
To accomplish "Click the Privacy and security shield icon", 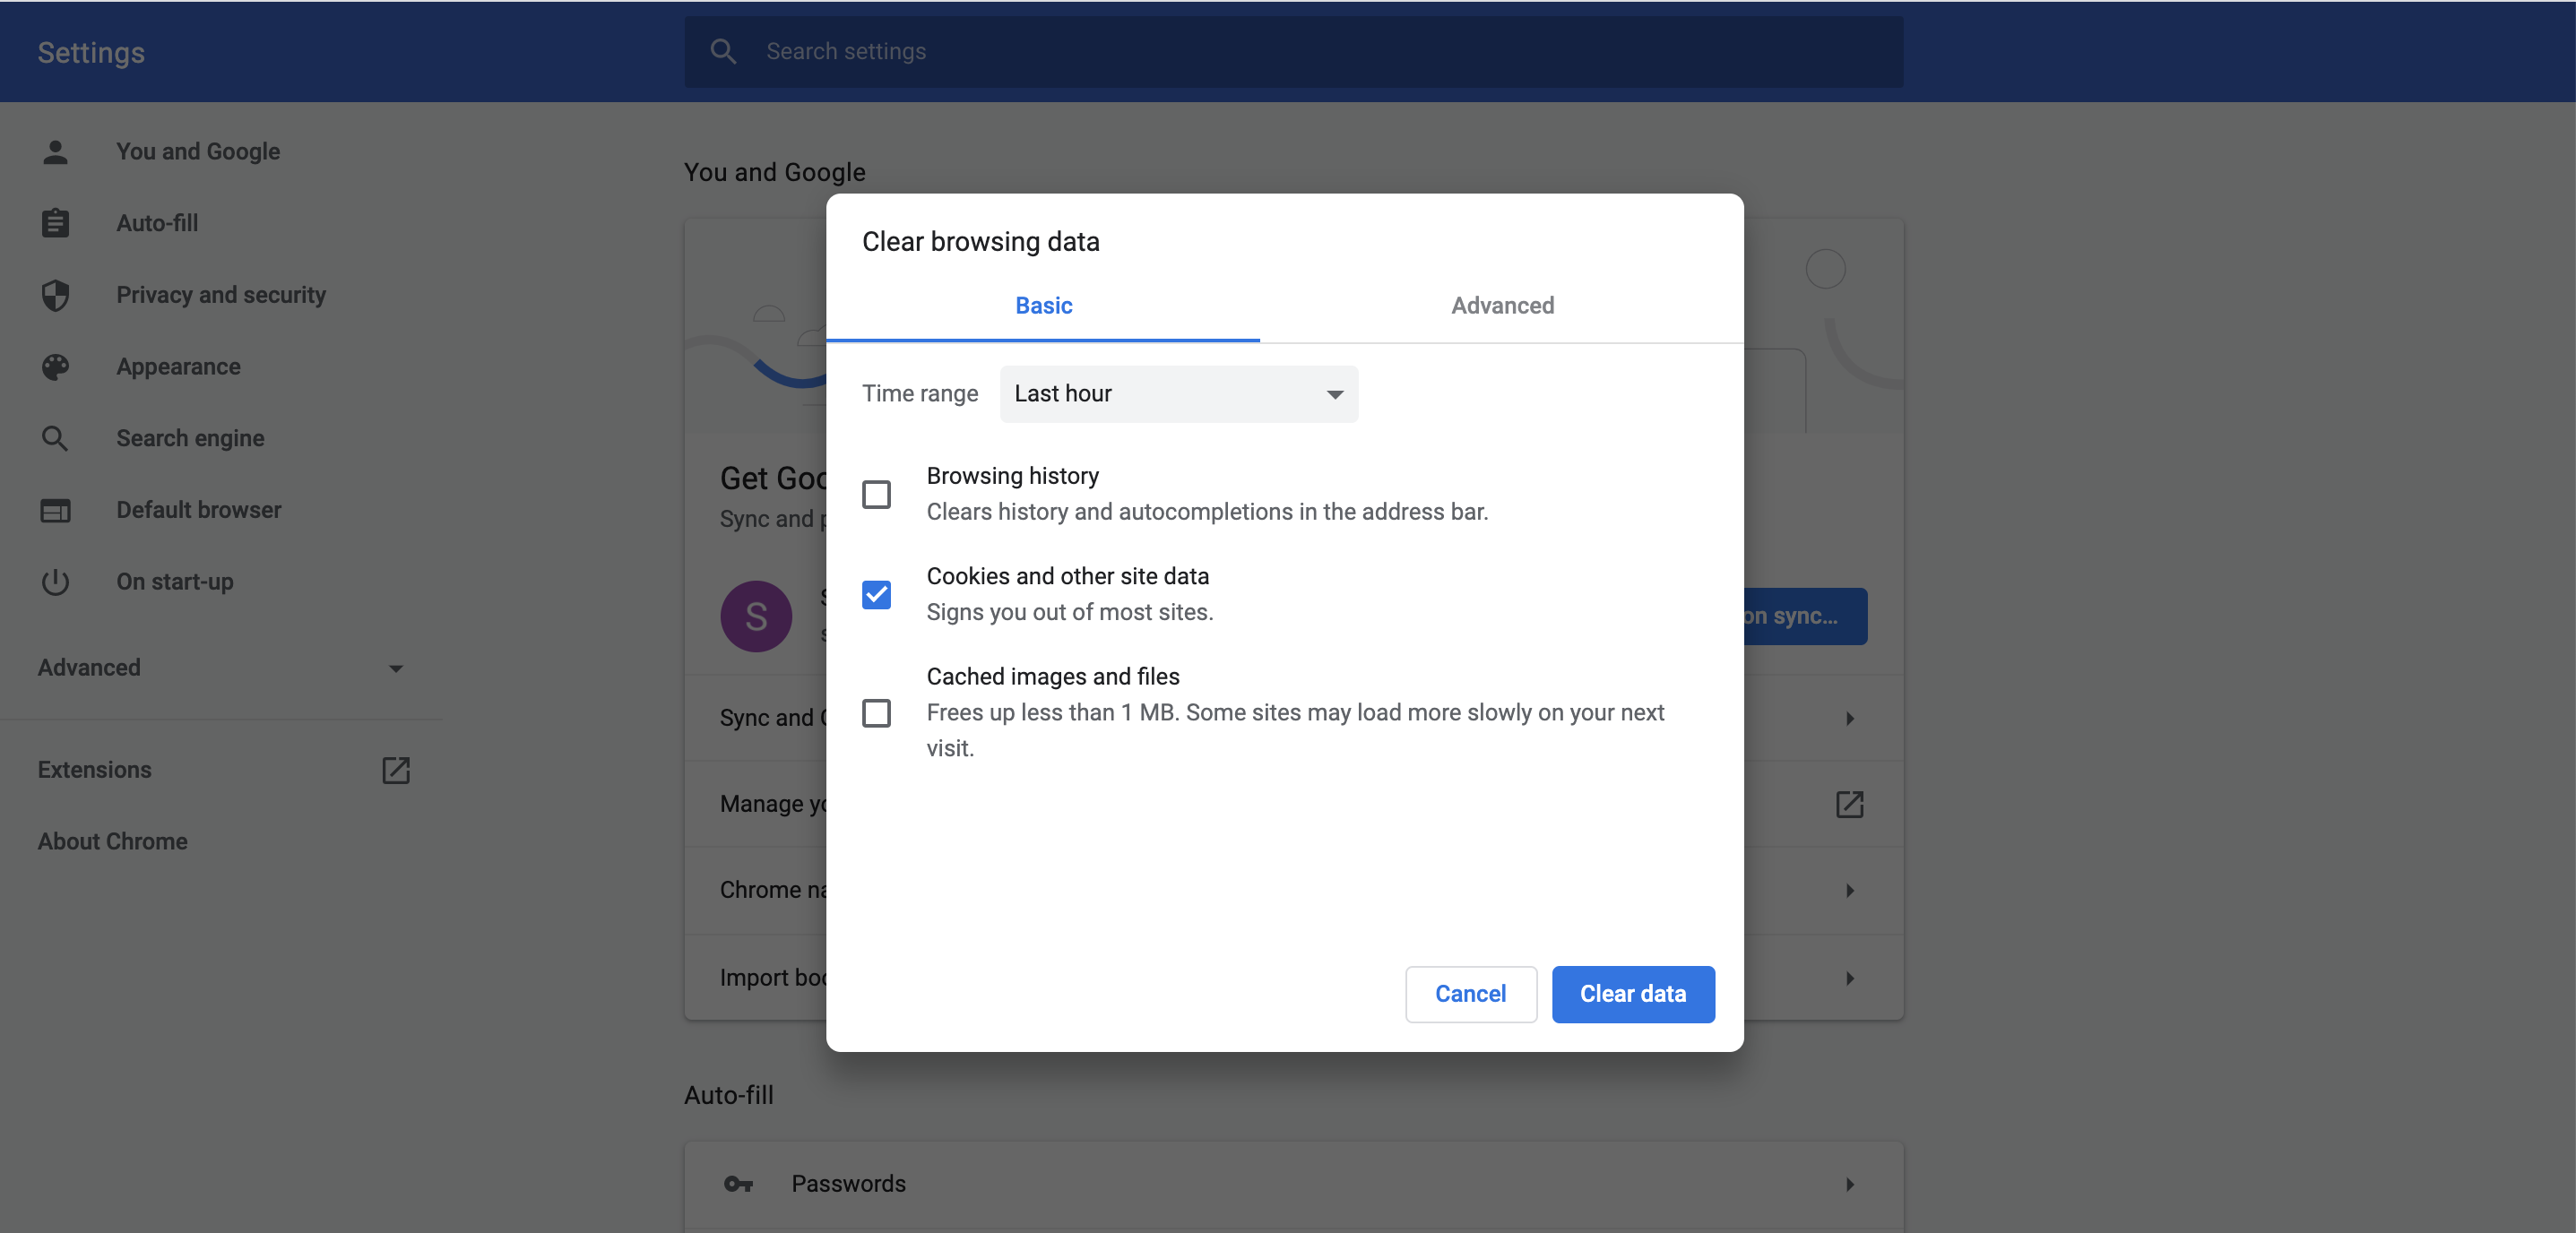I will [55, 295].
